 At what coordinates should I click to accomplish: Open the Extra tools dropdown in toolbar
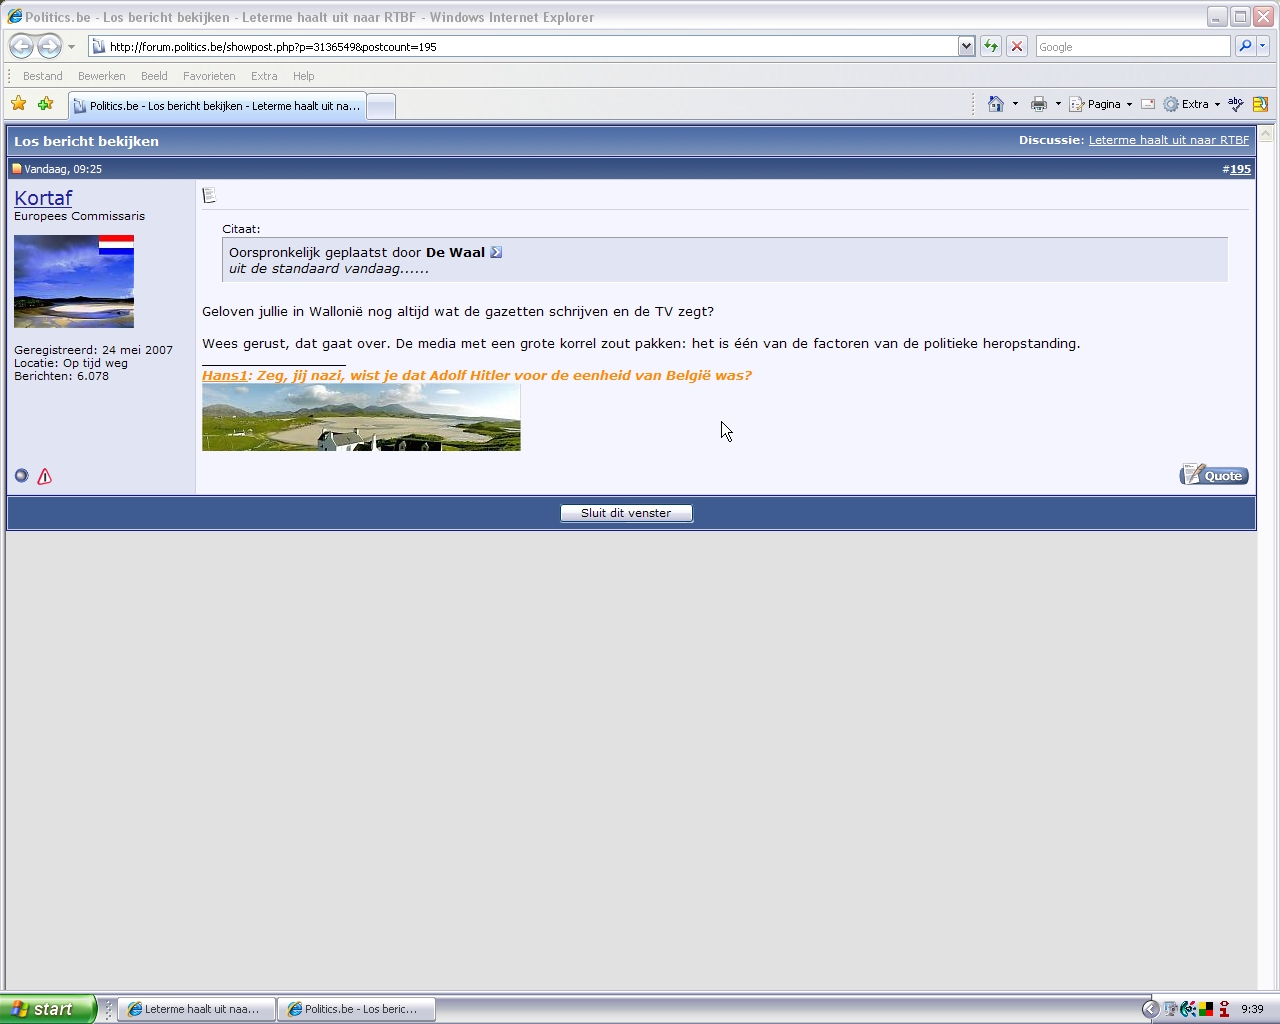(1192, 104)
